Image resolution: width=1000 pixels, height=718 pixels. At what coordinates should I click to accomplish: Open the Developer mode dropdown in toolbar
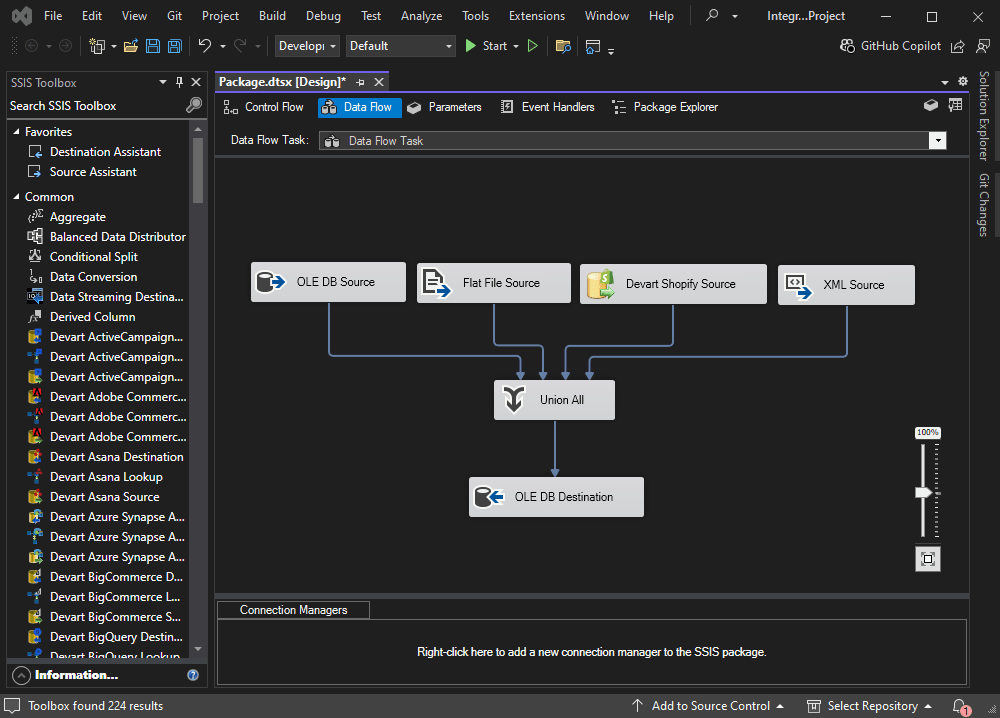point(307,46)
